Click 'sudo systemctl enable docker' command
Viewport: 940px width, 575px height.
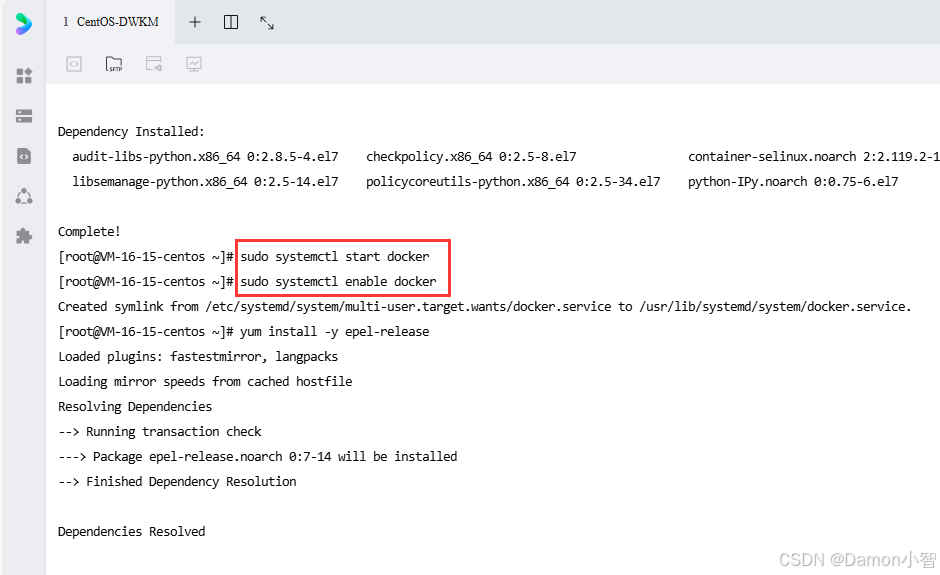pyautogui.click(x=338, y=282)
